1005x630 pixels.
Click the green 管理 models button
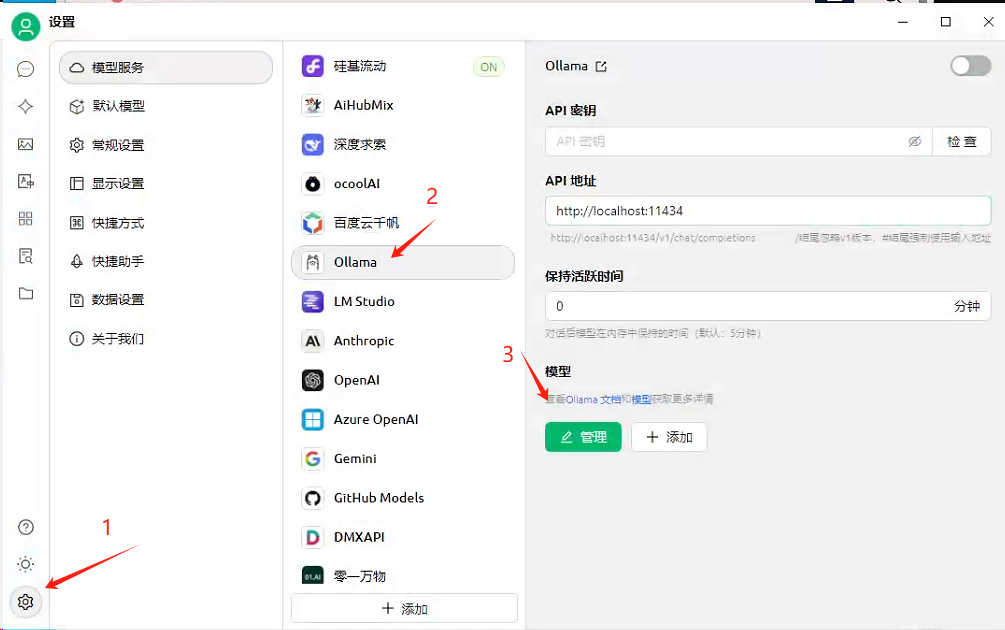[x=583, y=437]
